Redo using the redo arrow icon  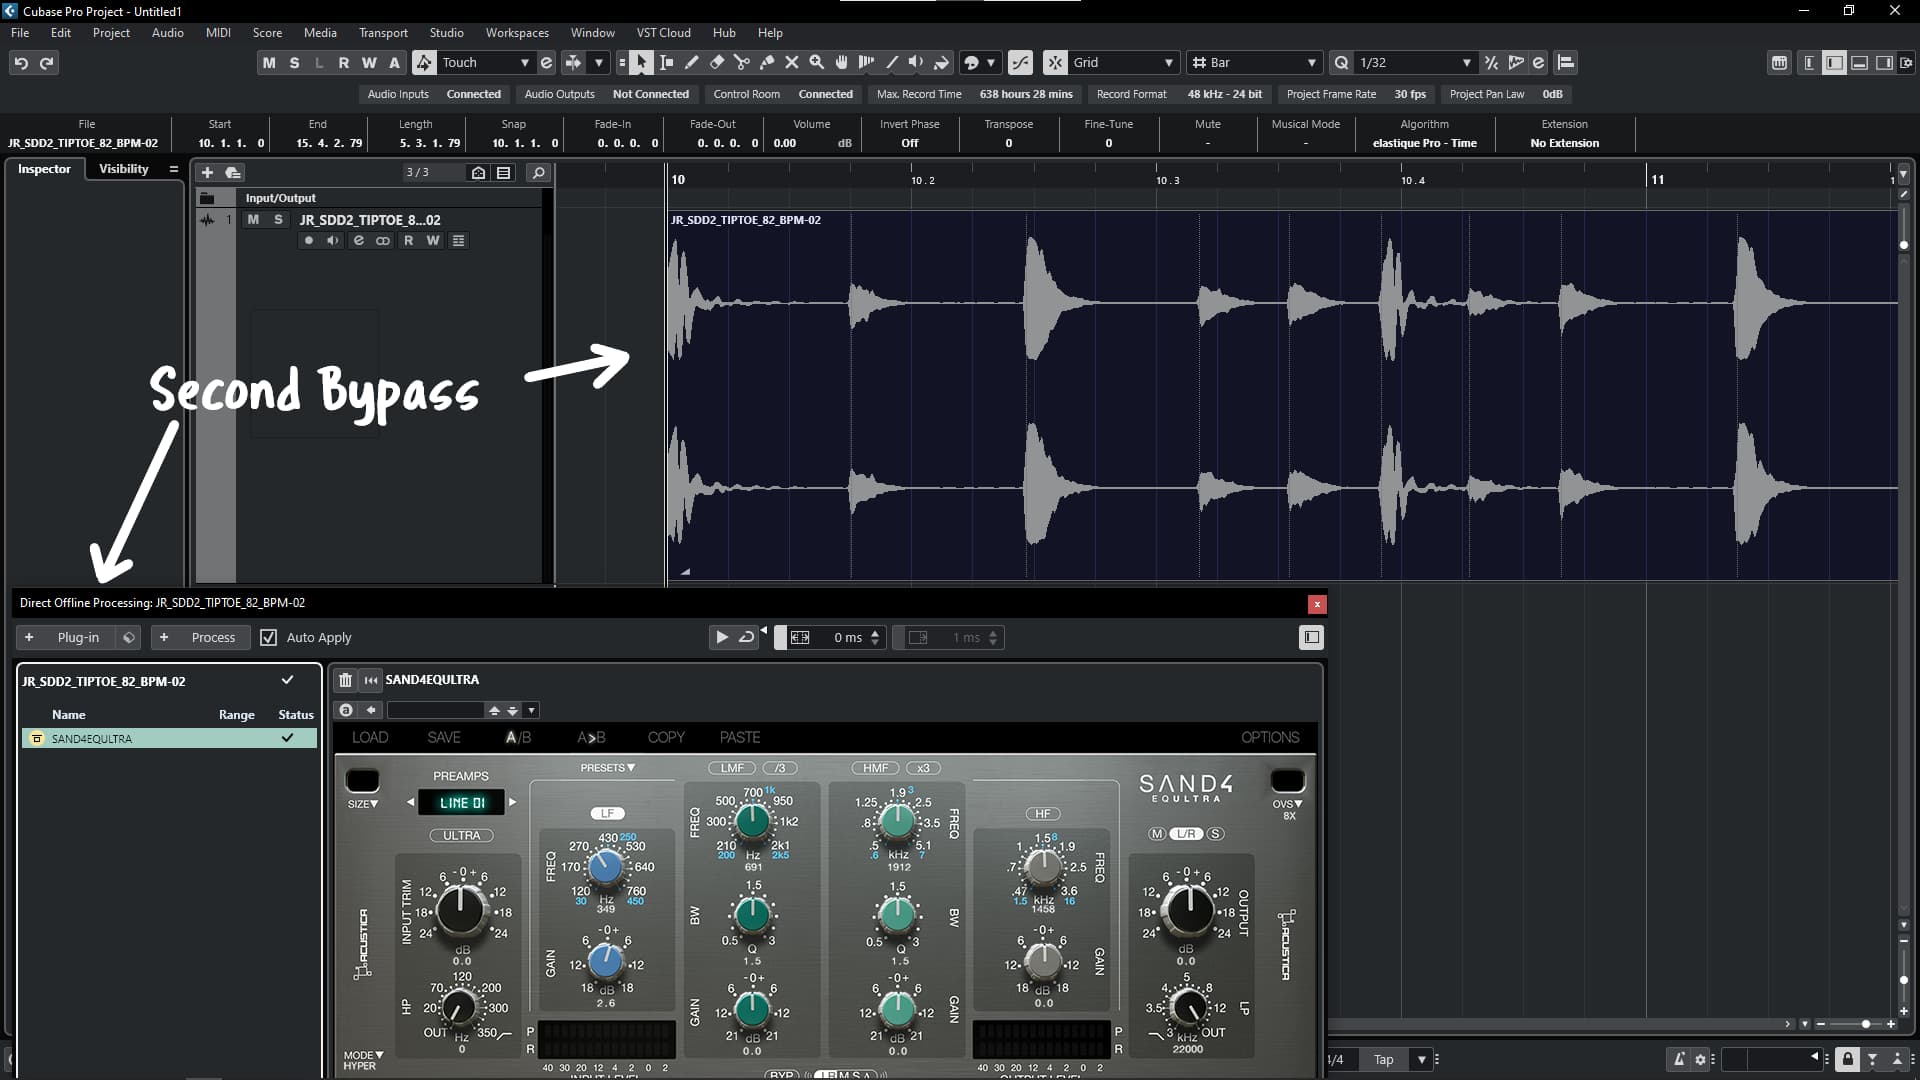click(46, 63)
